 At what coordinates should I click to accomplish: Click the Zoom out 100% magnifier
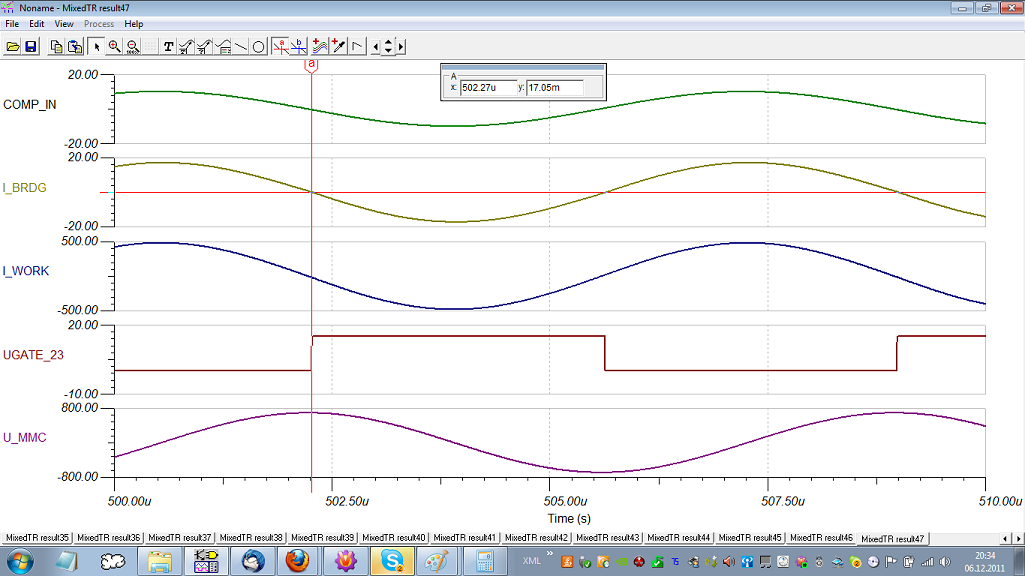point(133,46)
